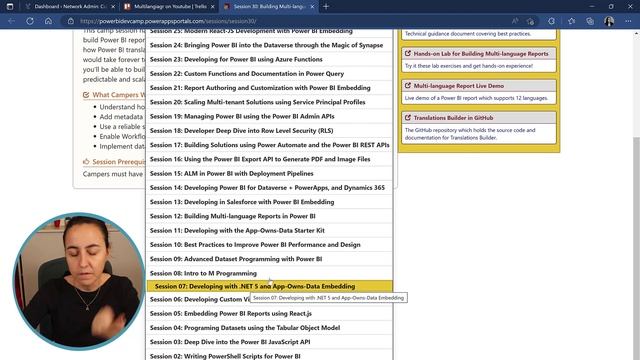Open Session 15: ALM with Deployment Pipelines
The width and height of the screenshot is (640, 360).
[269, 173]
